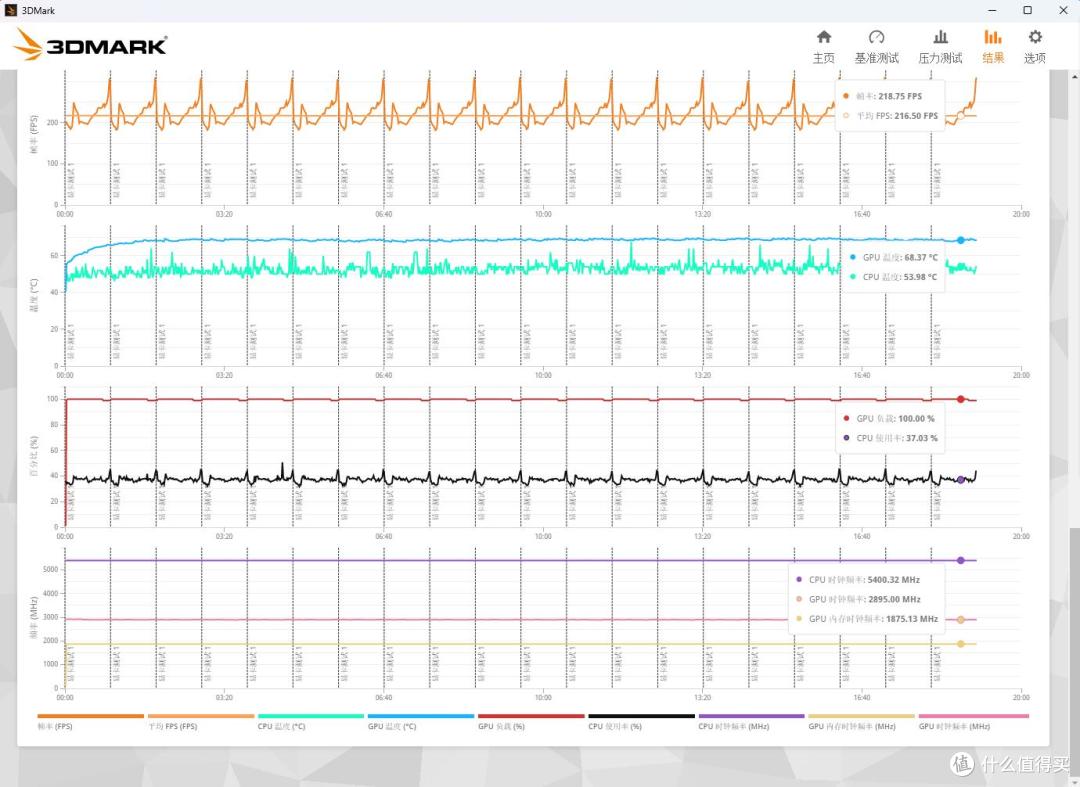Close the 3DMark window
This screenshot has width=1080, height=787.
[x=1063, y=10]
